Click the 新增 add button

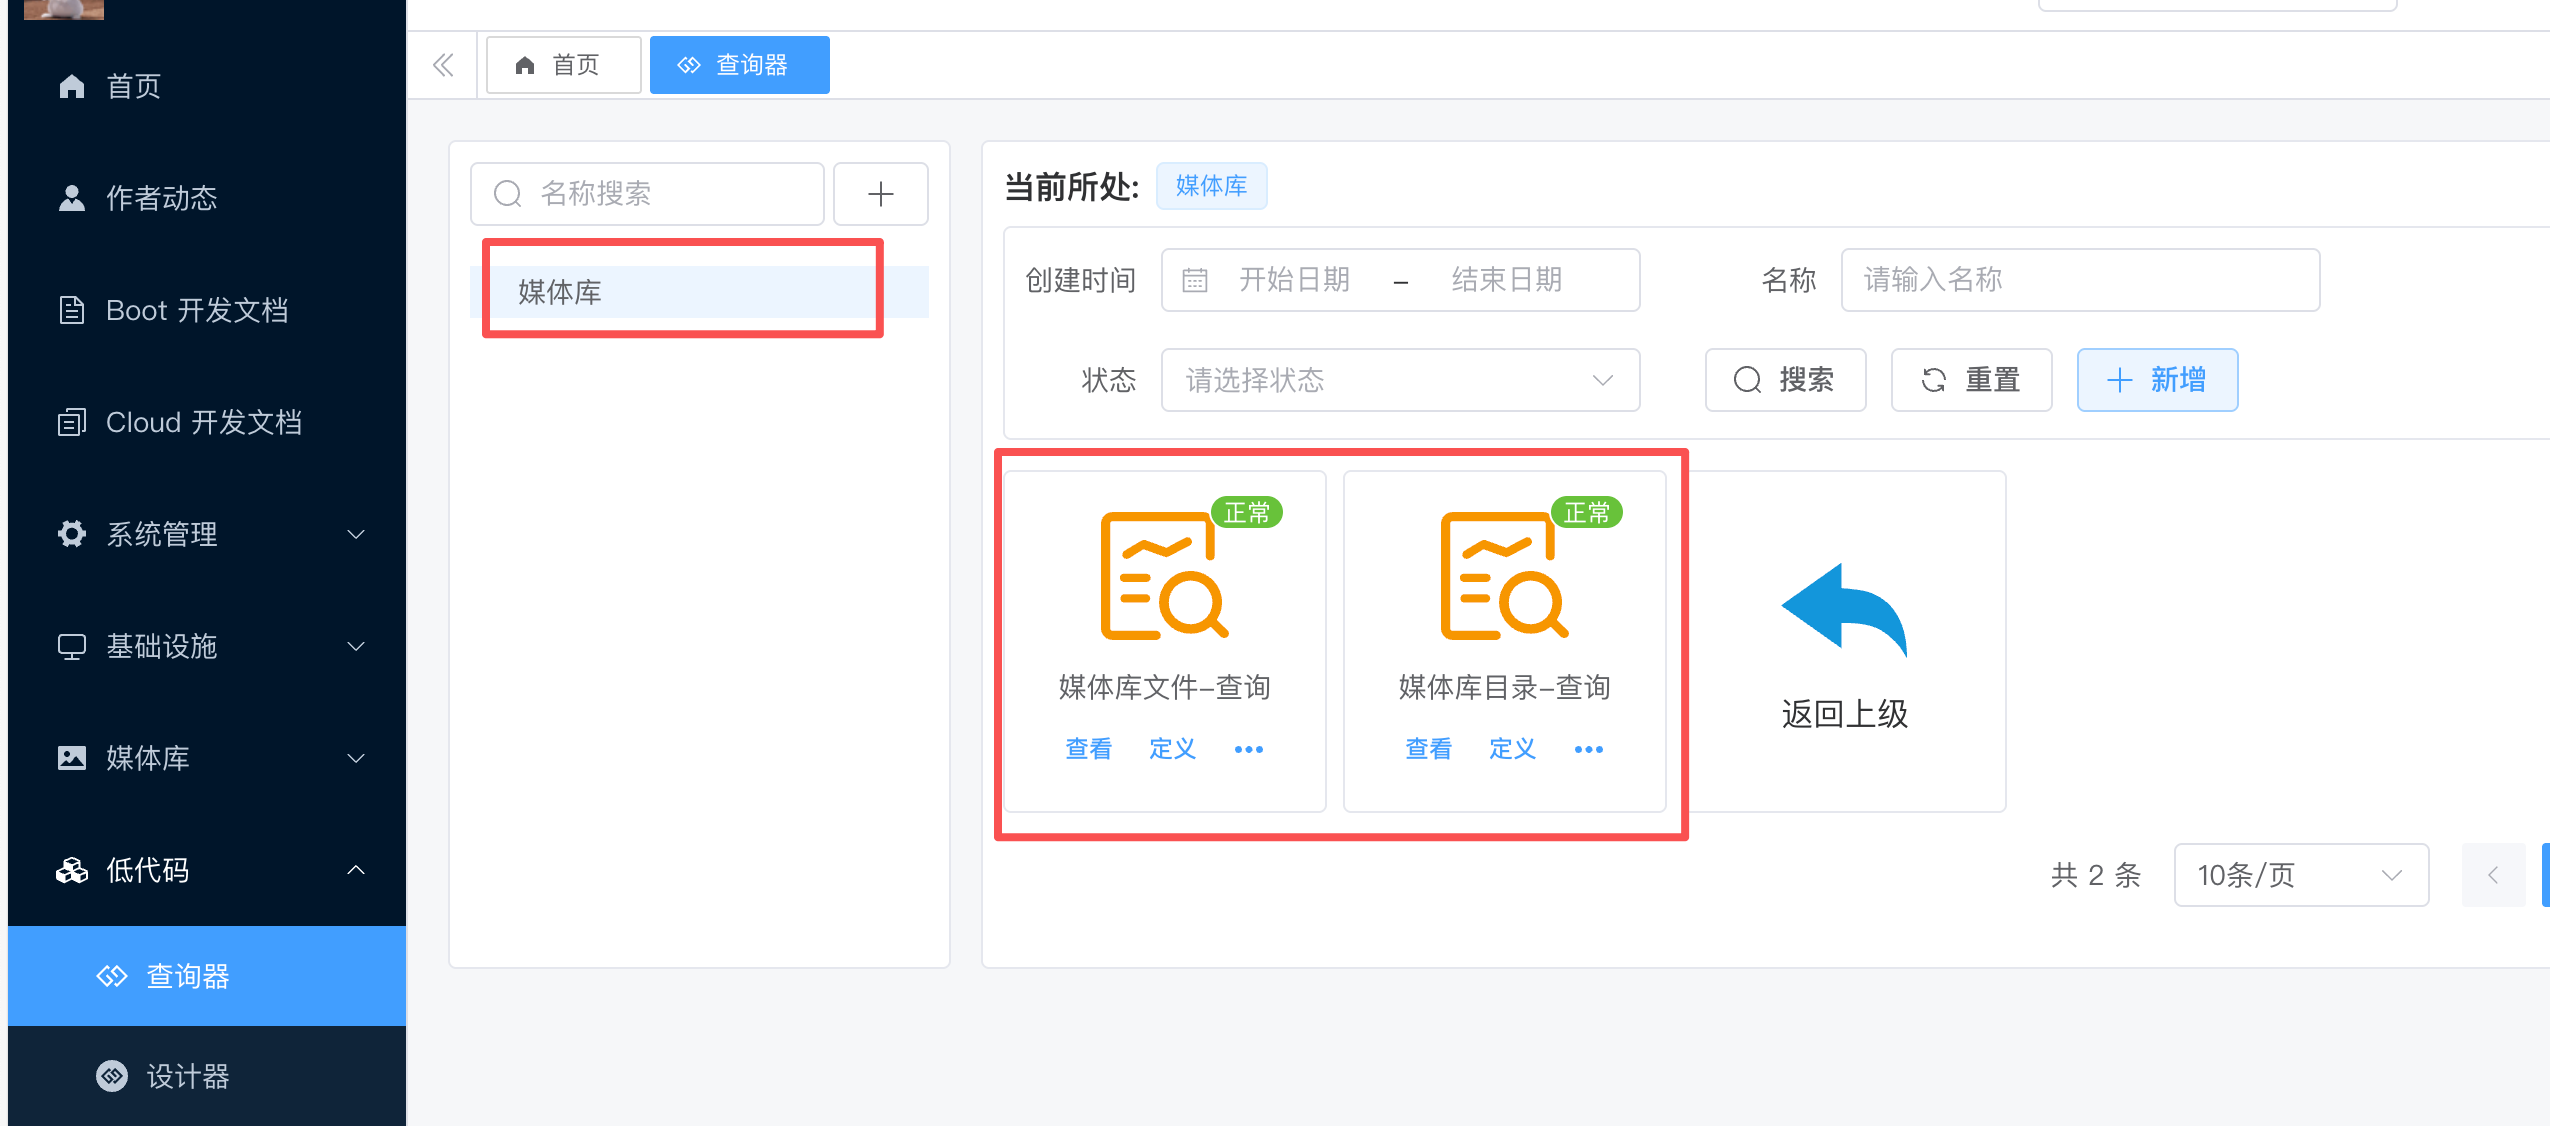tap(2157, 380)
